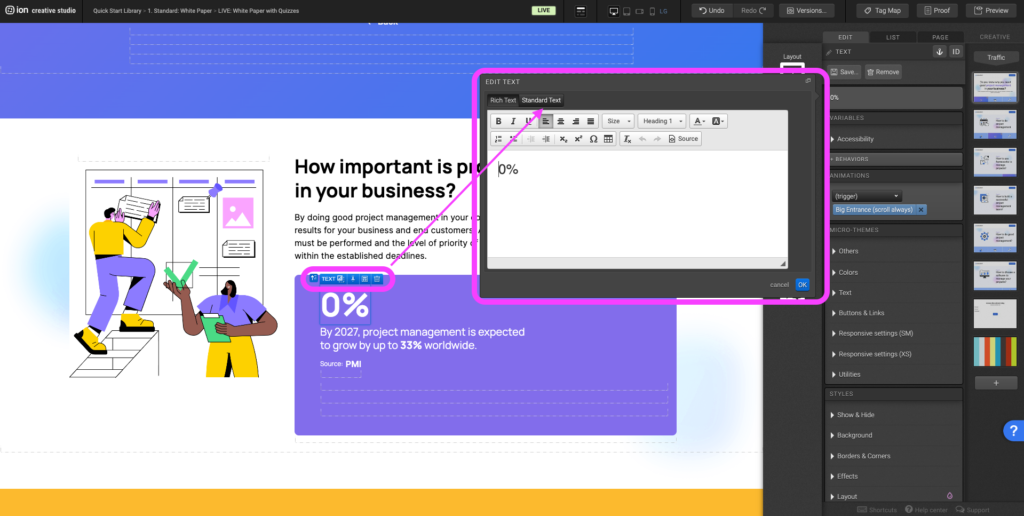Open the PAGE tab in sidebar

(940, 37)
